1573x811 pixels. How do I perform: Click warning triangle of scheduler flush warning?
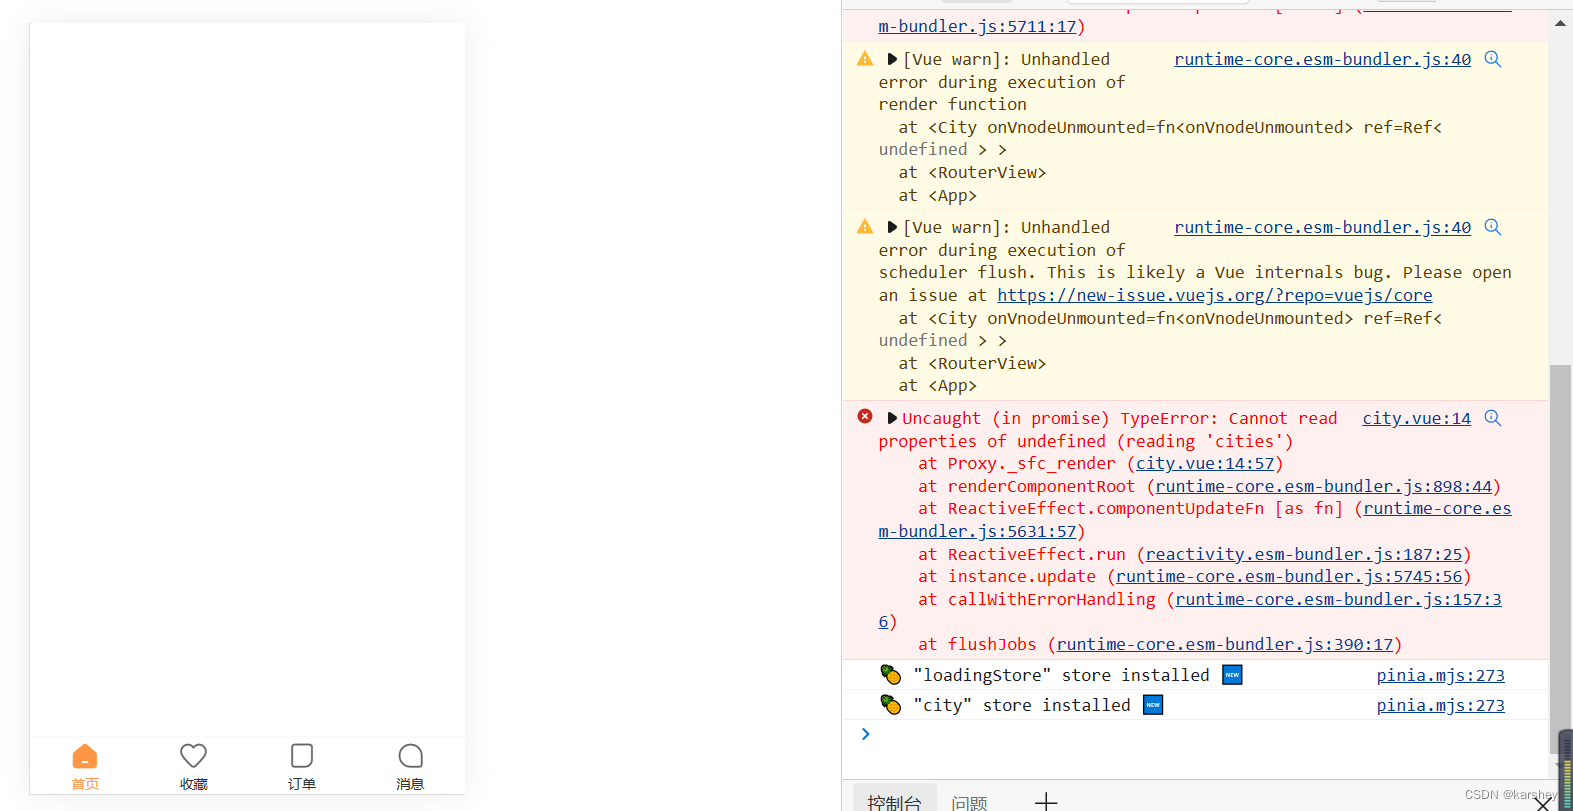click(865, 227)
